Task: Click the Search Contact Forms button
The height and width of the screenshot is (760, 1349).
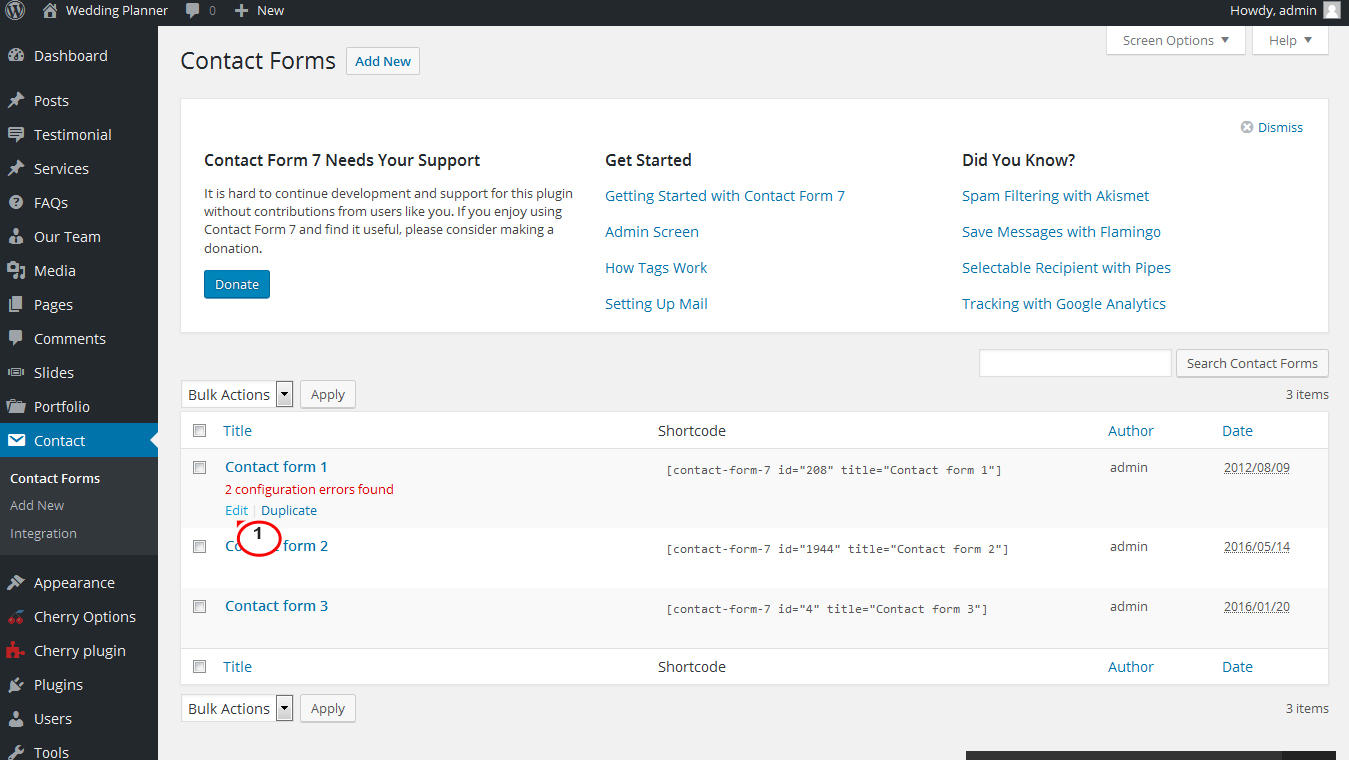Action: coord(1252,363)
